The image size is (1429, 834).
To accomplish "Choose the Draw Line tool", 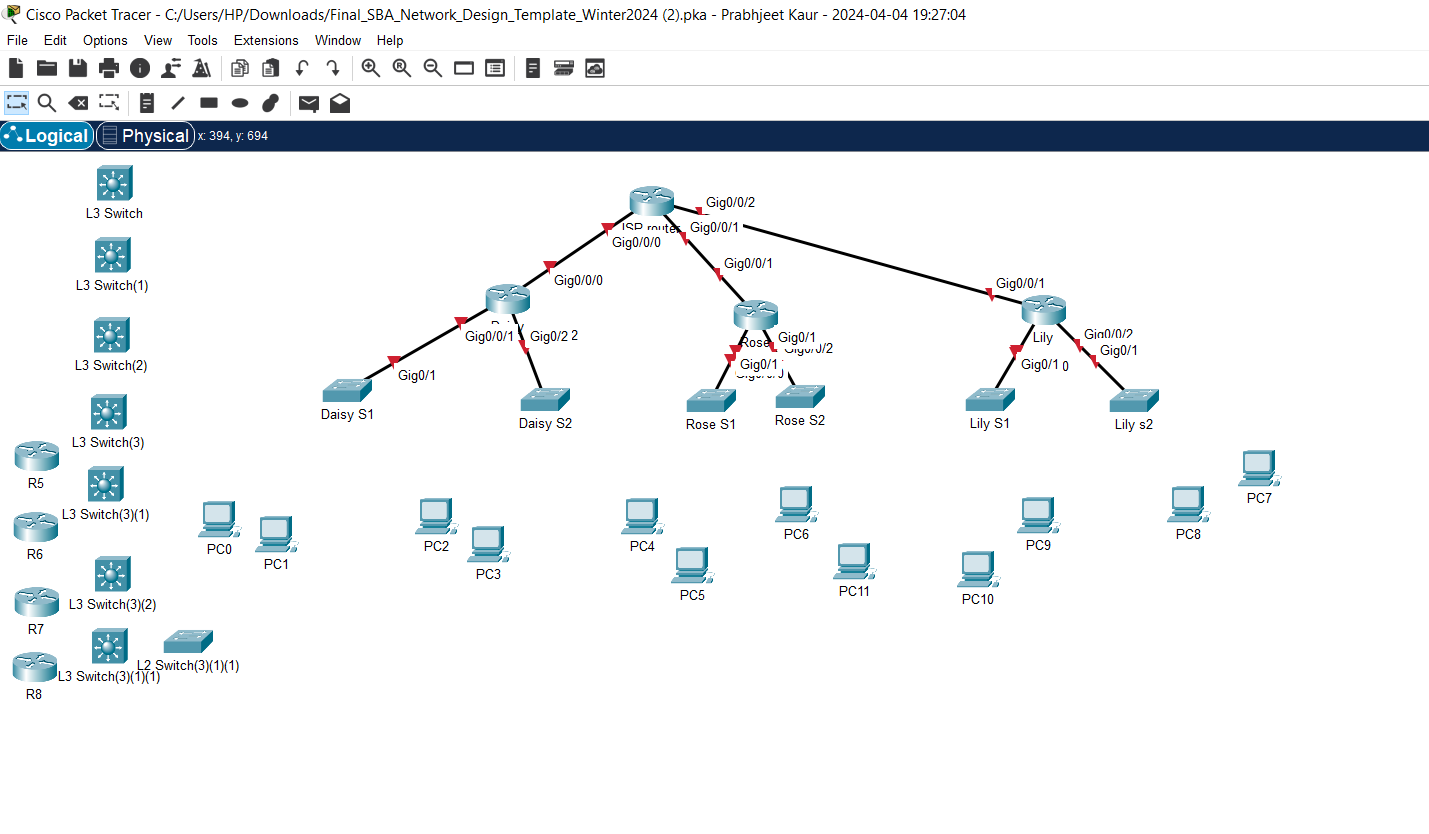I will pos(177,103).
